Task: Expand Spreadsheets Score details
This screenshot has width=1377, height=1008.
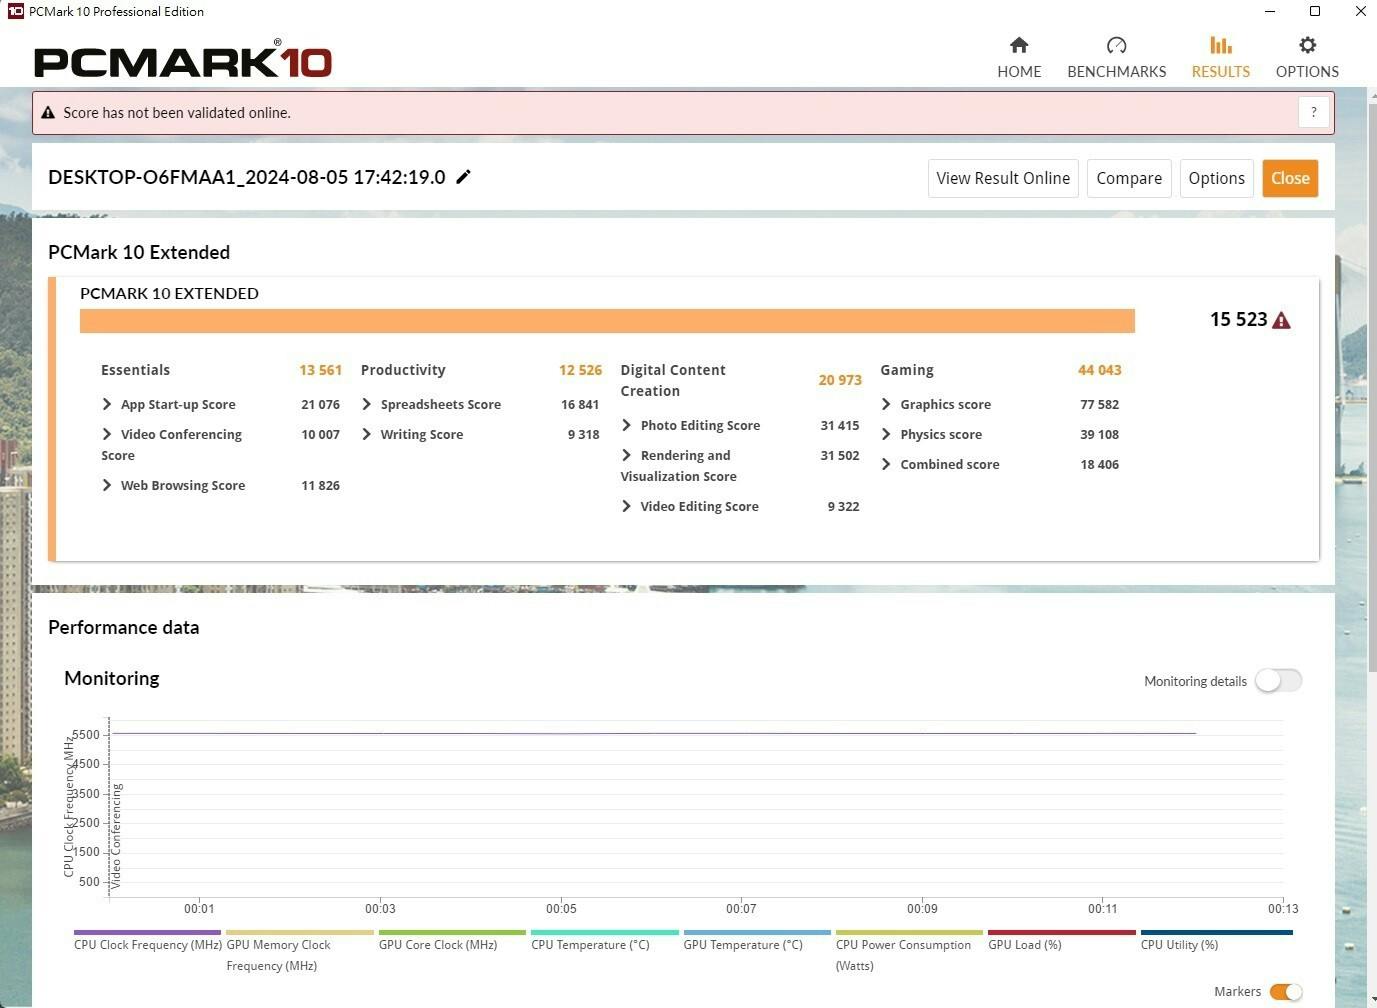Action: pyautogui.click(x=367, y=404)
